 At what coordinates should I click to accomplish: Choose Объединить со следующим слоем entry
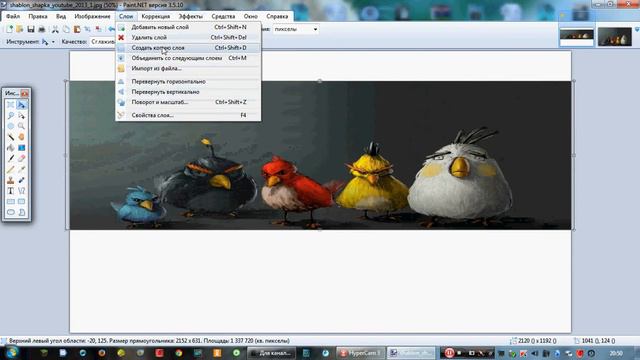(188, 58)
